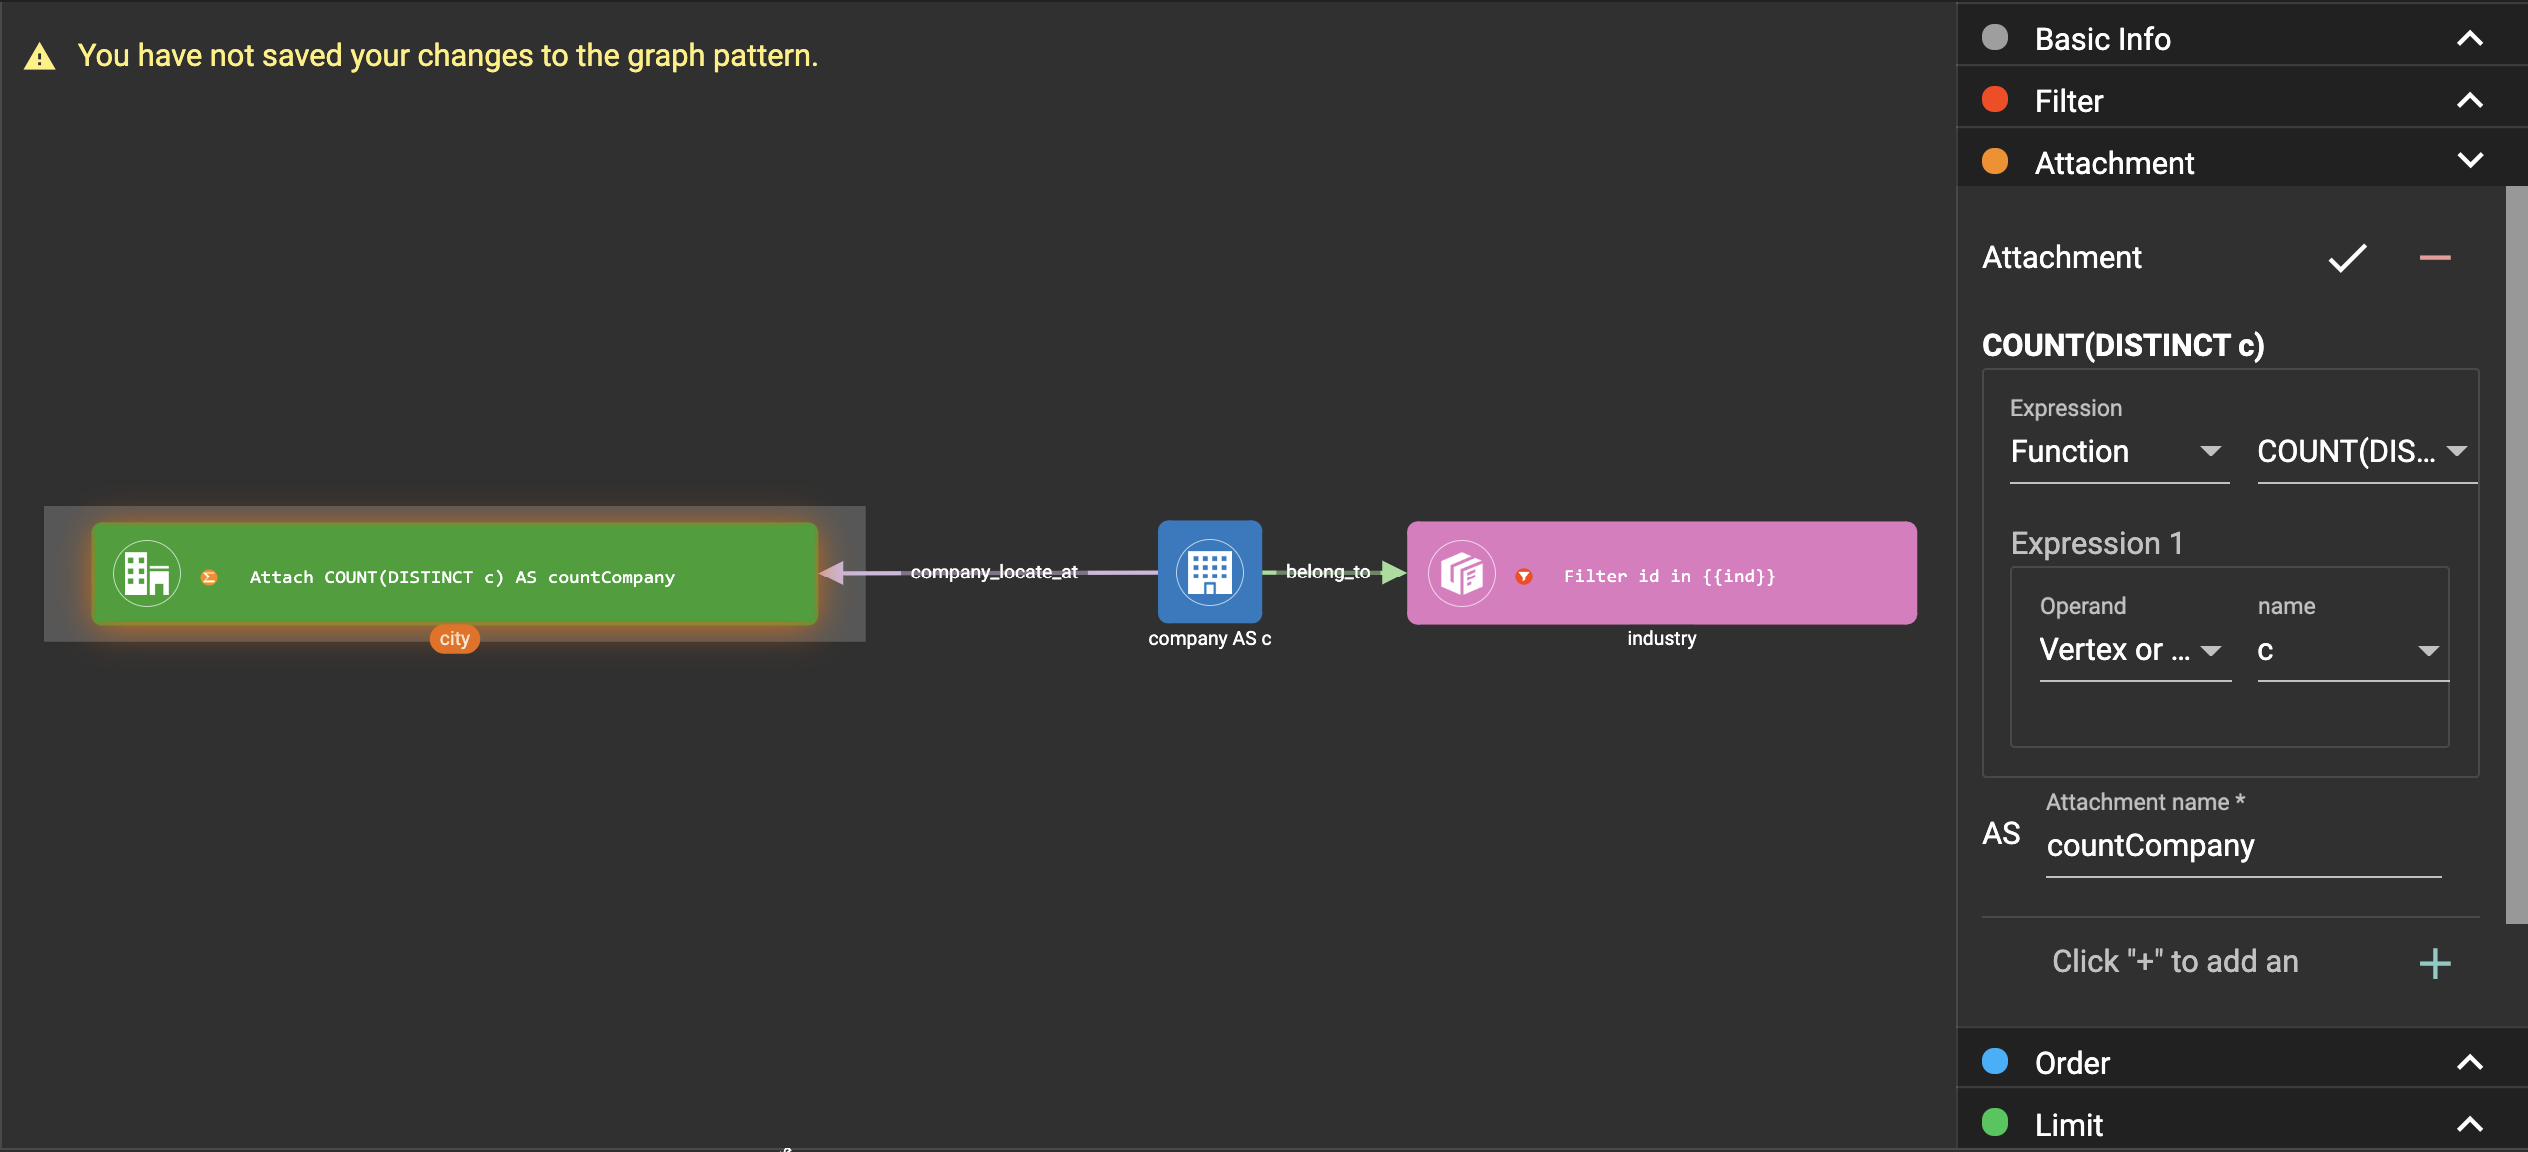Screen dimensions: 2528x1152
Task: Click the city vertex building icon
Action: [147, 574]
